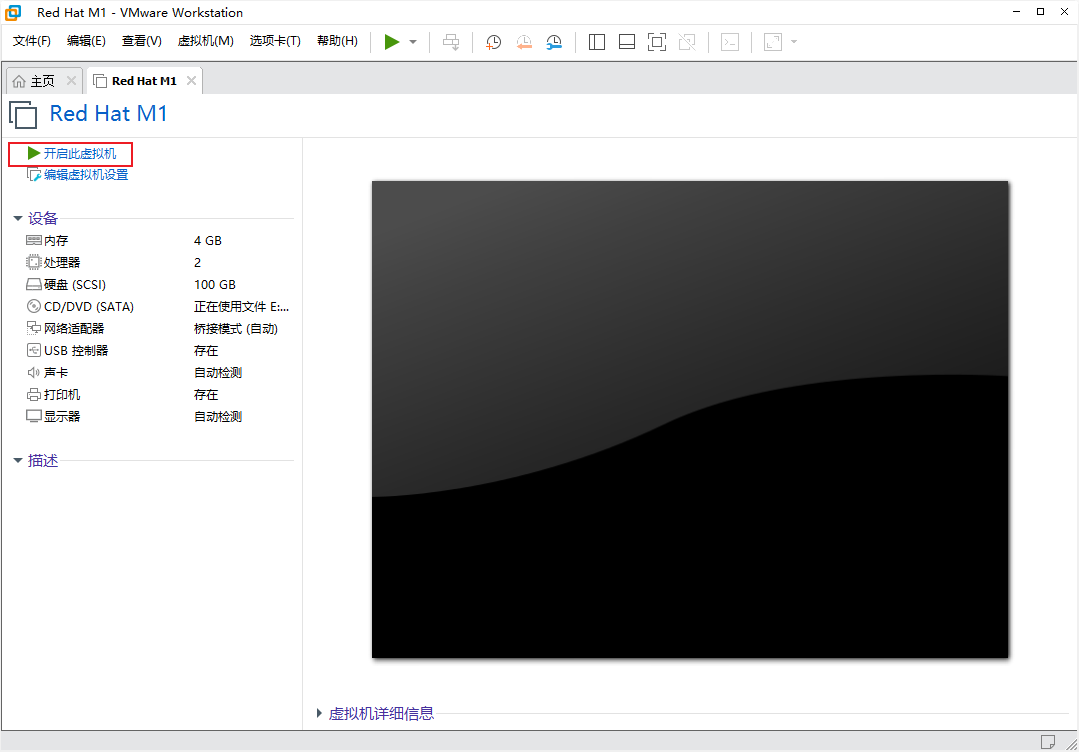Enter full screen mode icon
Screen dimensions: 1079x752
pyautogui.click(x=656, y=42)
